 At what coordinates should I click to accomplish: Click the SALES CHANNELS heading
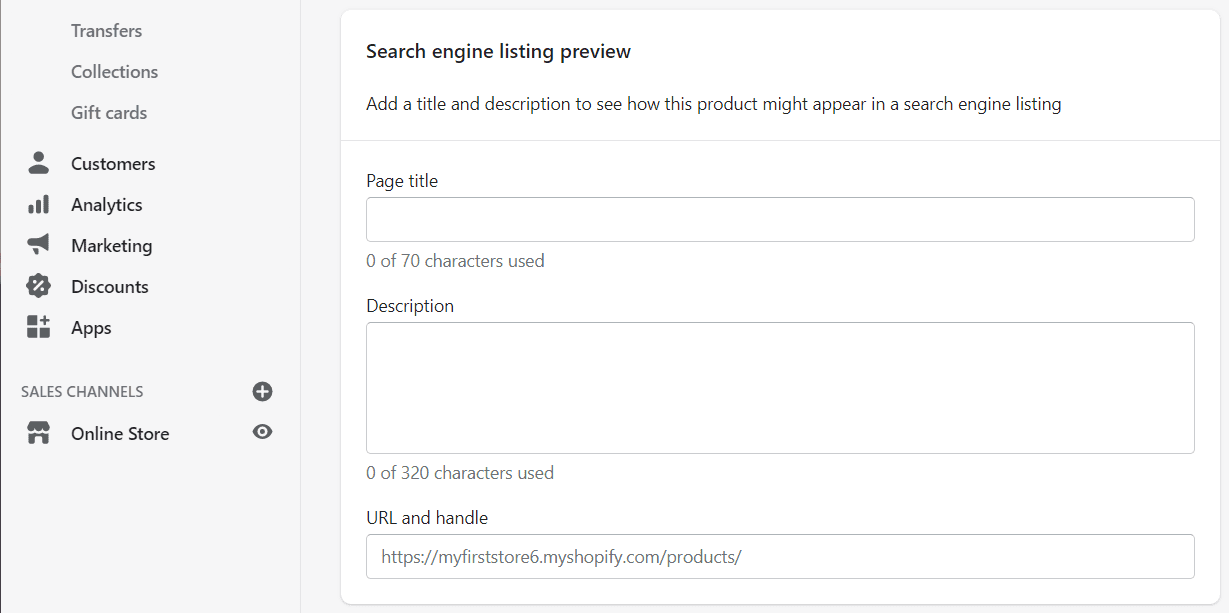point(82,392)
